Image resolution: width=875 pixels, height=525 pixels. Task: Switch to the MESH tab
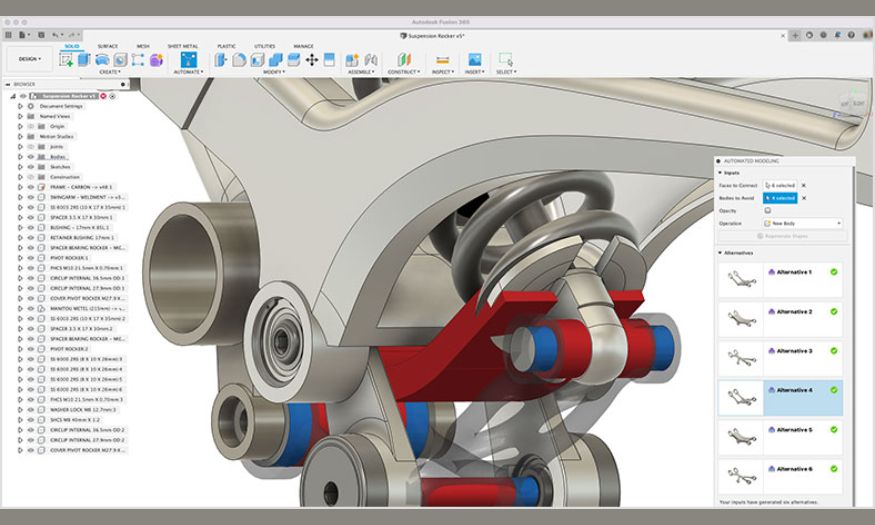click(143, 46)
